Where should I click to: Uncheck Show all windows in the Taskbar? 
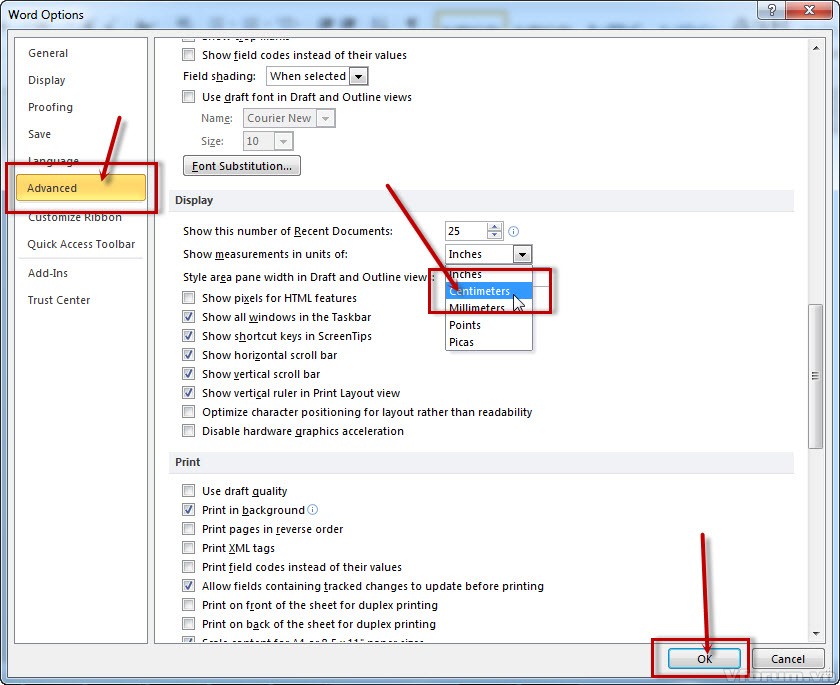pos(189,317)
